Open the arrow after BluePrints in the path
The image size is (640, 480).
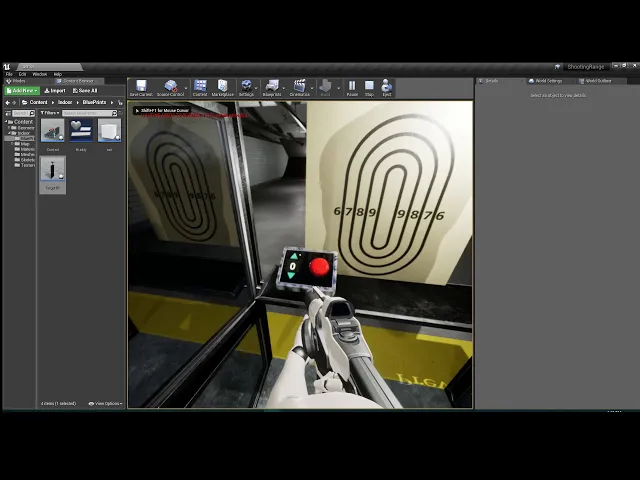(112, 102)
